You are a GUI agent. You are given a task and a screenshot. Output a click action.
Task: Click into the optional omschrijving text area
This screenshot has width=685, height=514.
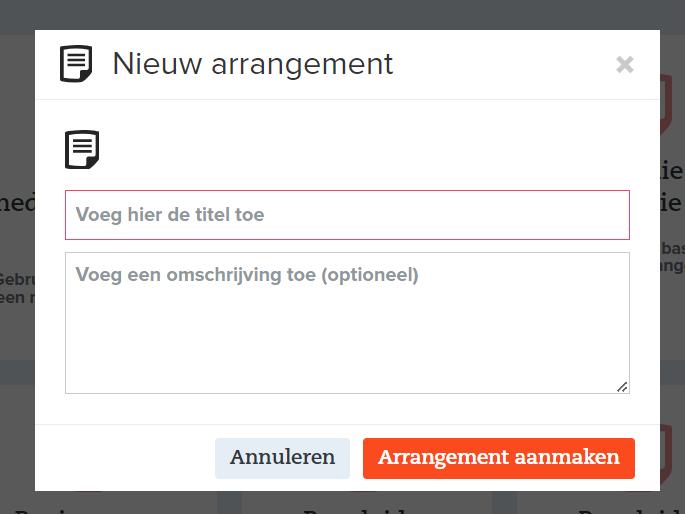pos(347,323)
